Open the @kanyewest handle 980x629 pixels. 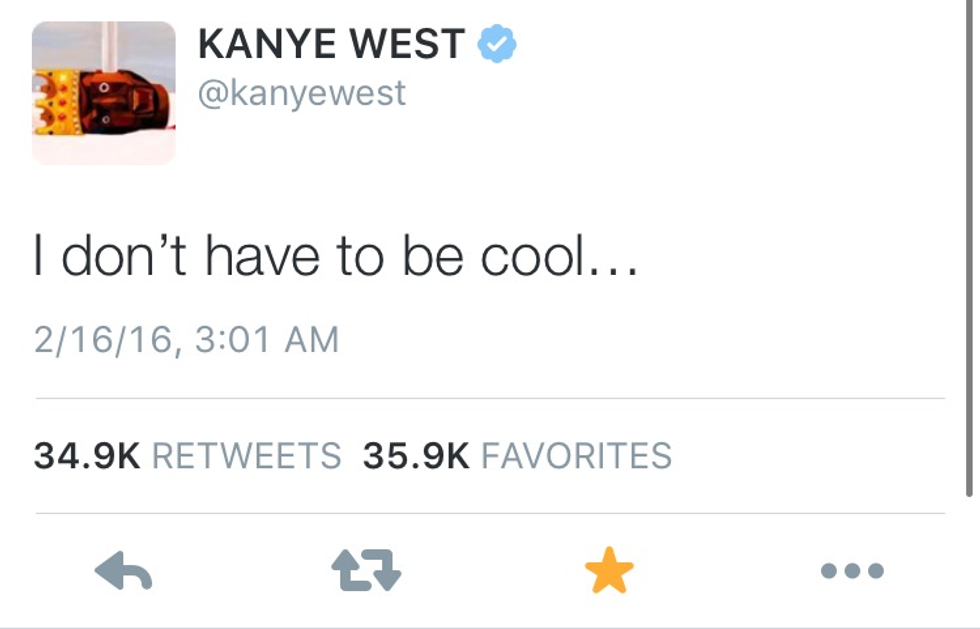(302, 93)
